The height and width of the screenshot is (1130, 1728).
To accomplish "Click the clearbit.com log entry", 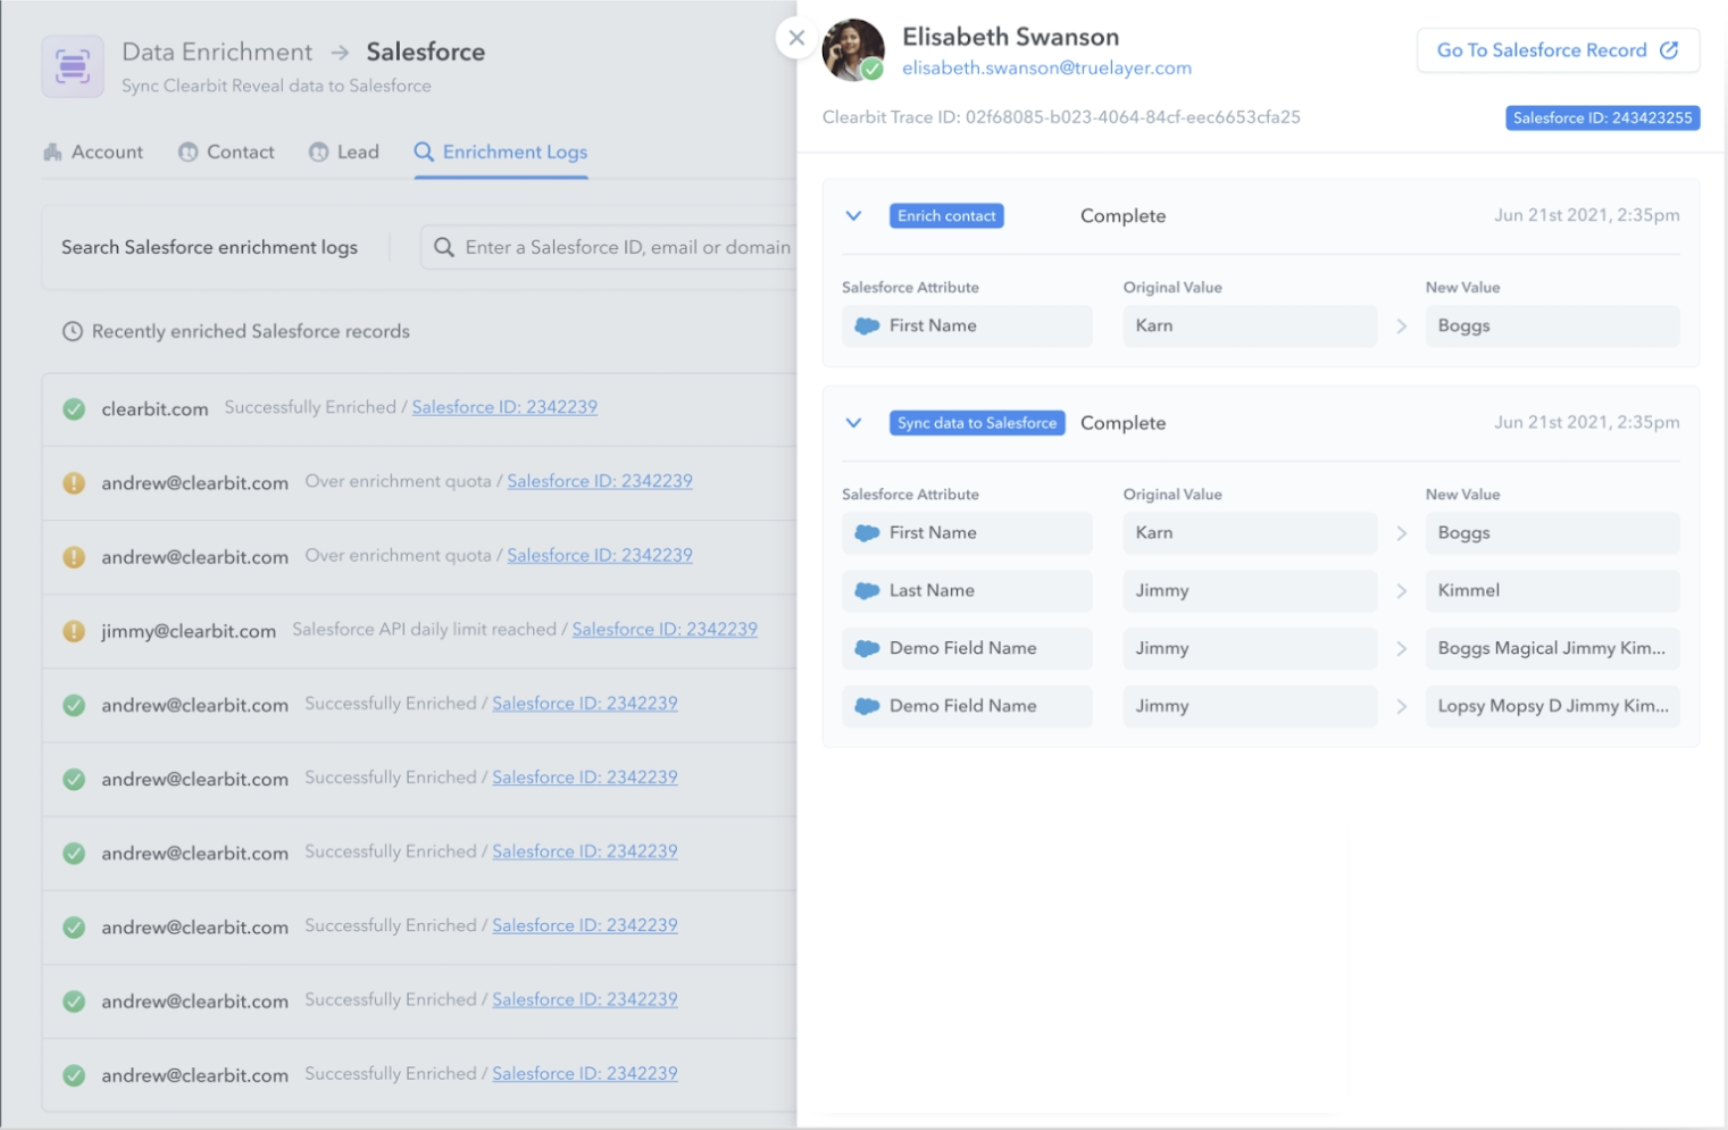I will (x=419, y=409).
